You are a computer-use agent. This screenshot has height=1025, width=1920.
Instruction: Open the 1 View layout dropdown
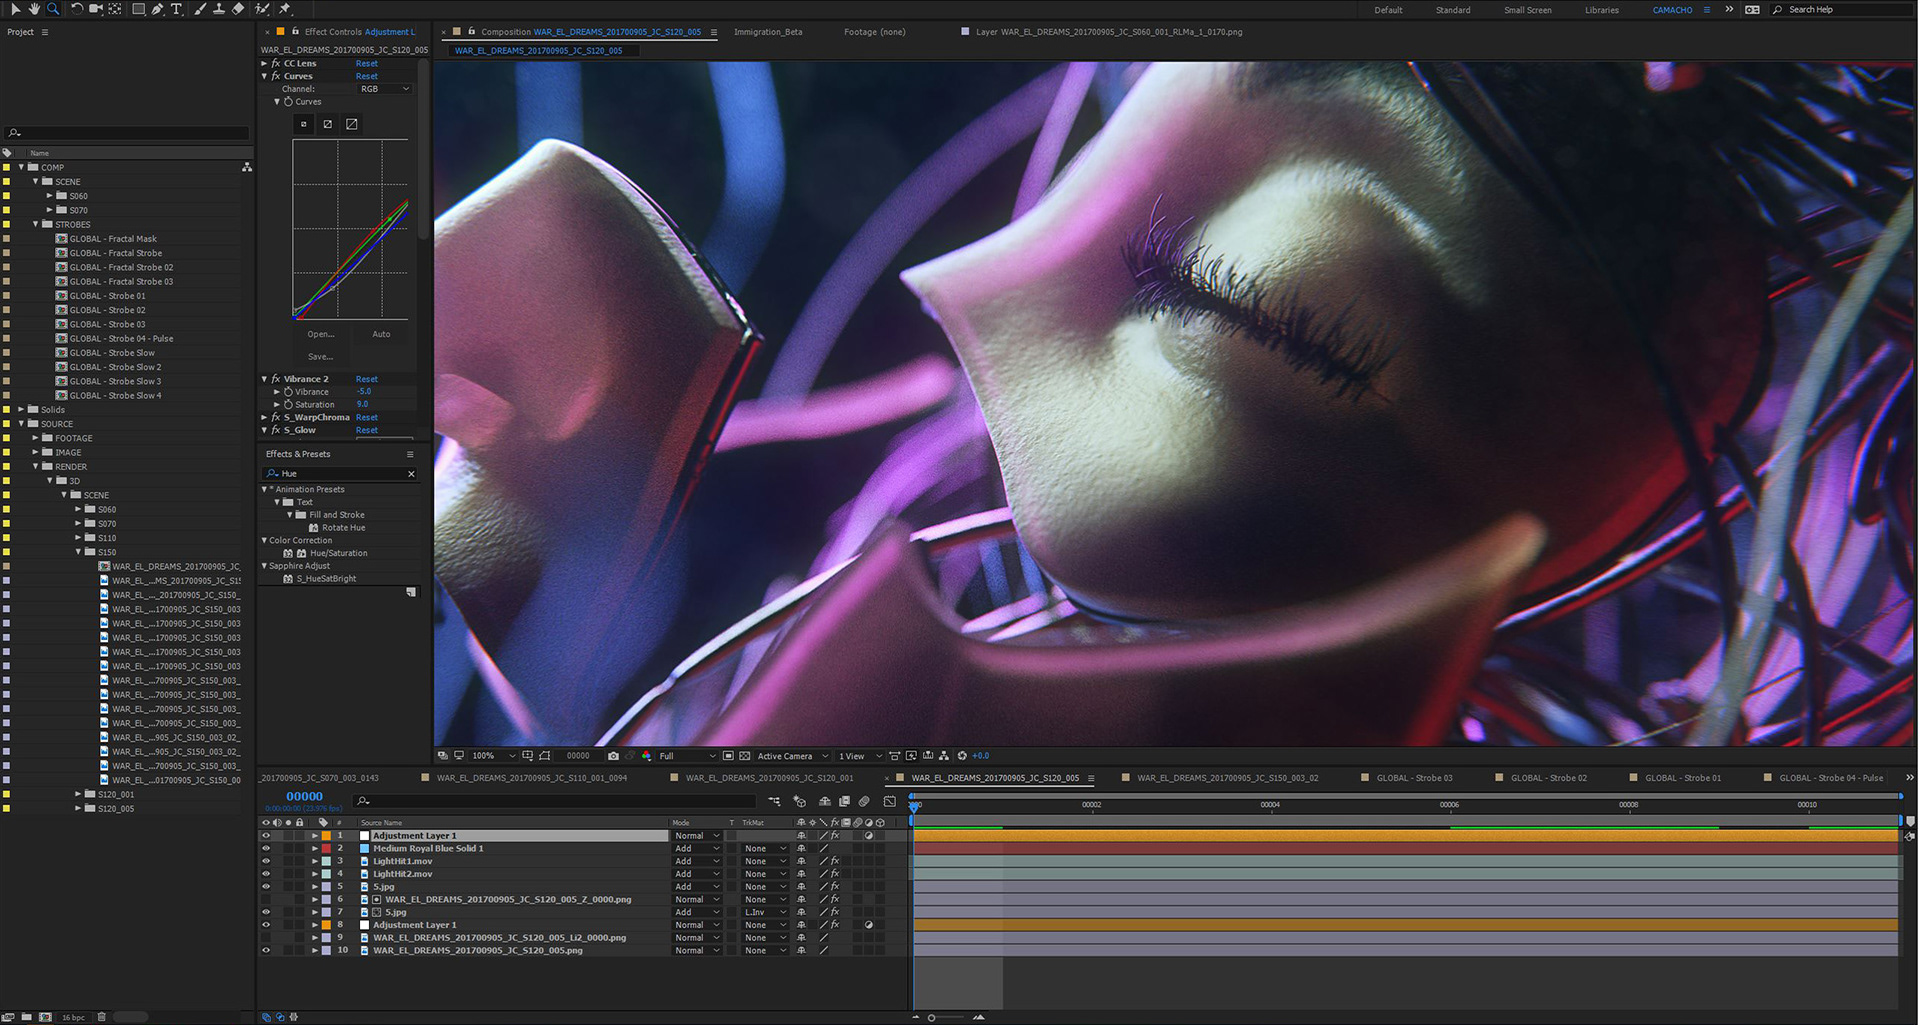pyautogui.click(x=860, y=756)
